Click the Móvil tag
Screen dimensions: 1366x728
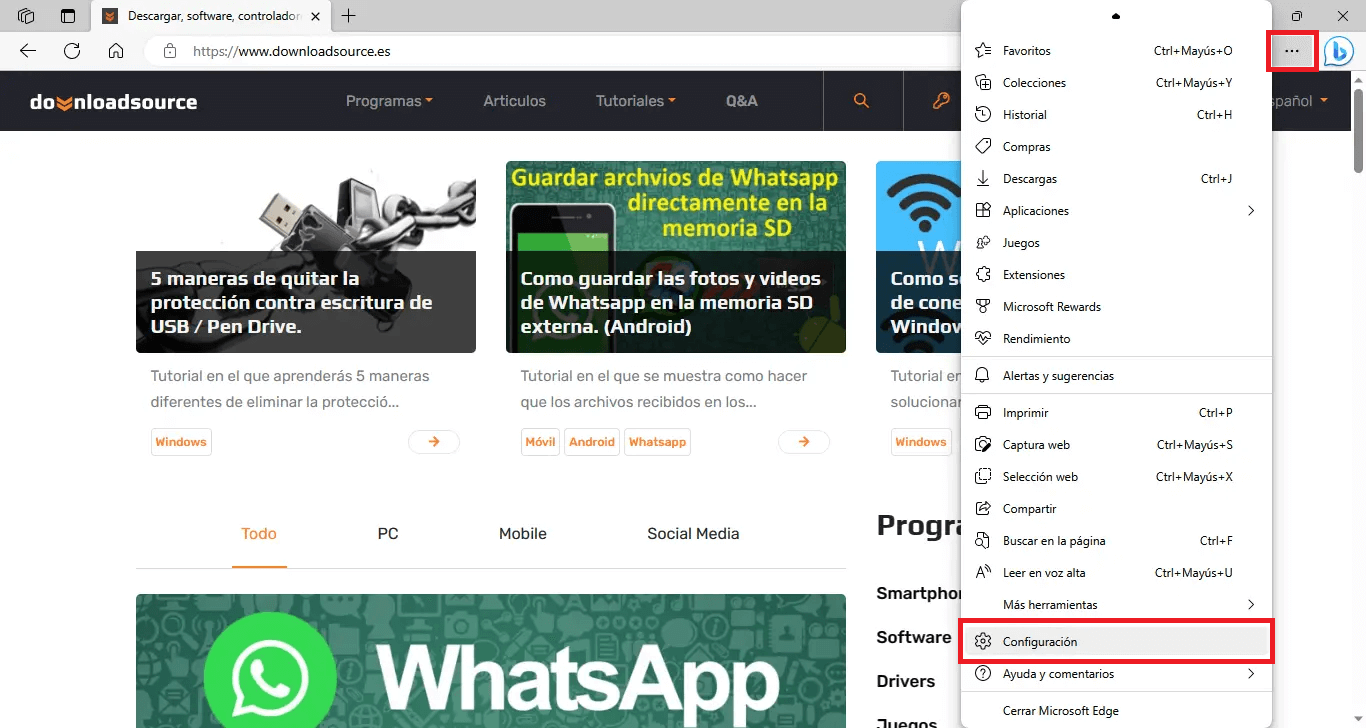(x=540, y=442)
